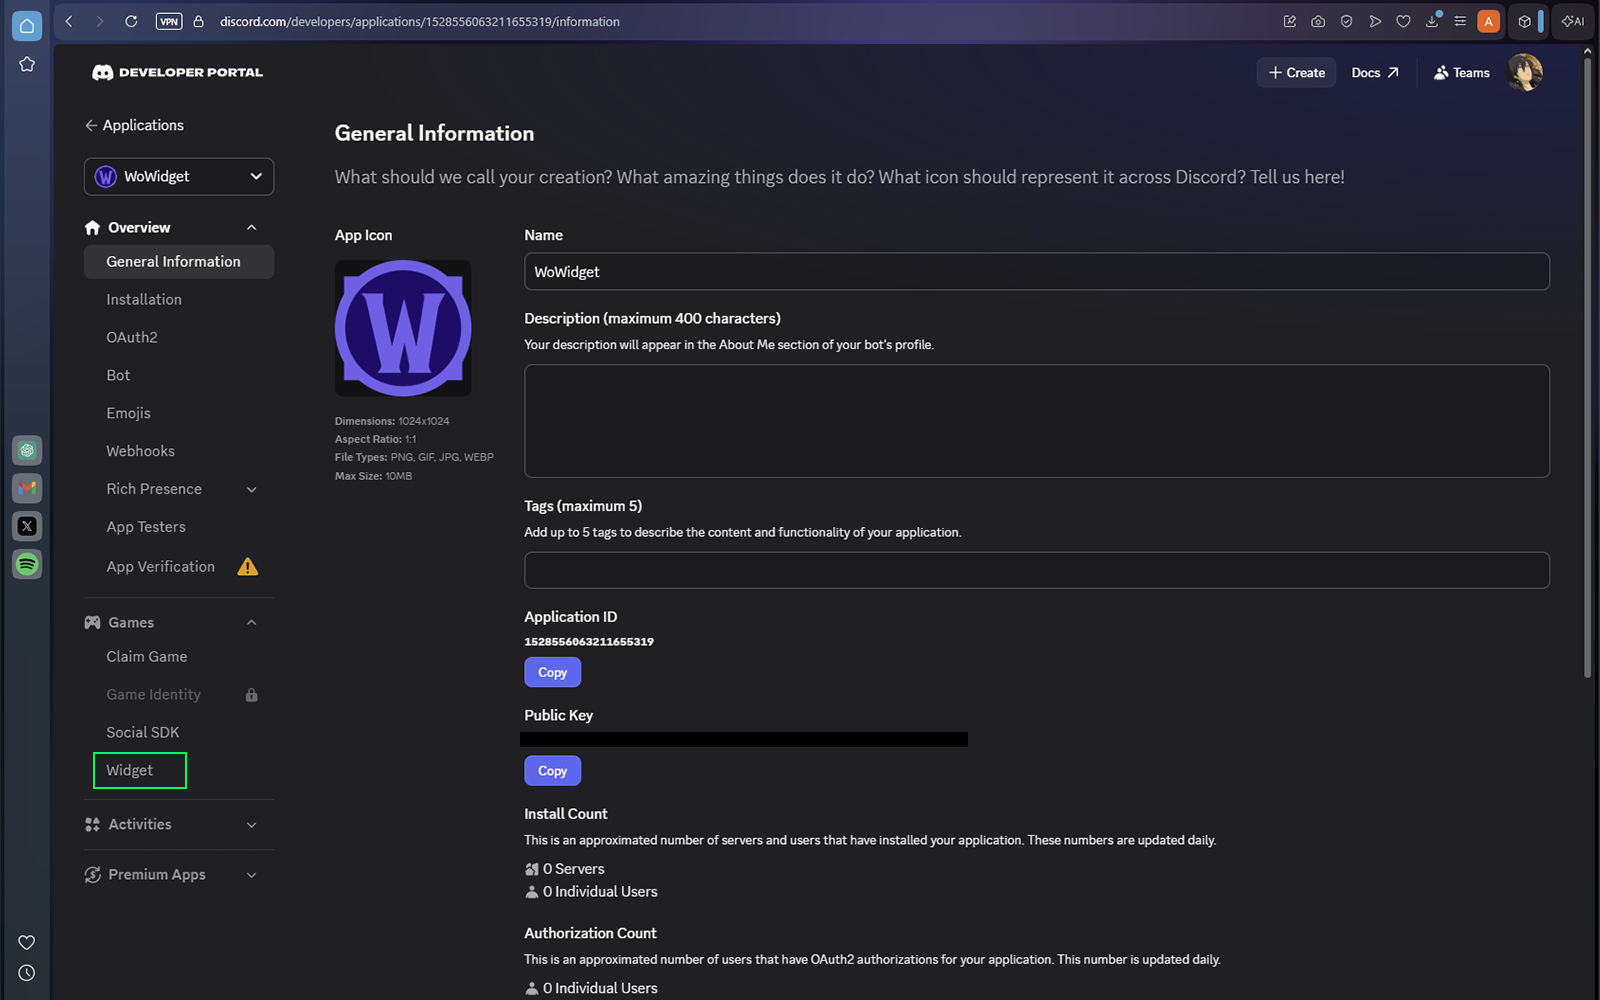Open the Social SDK page
1600x1000 pixels.
pyautogui.click(x=143, y=732)
